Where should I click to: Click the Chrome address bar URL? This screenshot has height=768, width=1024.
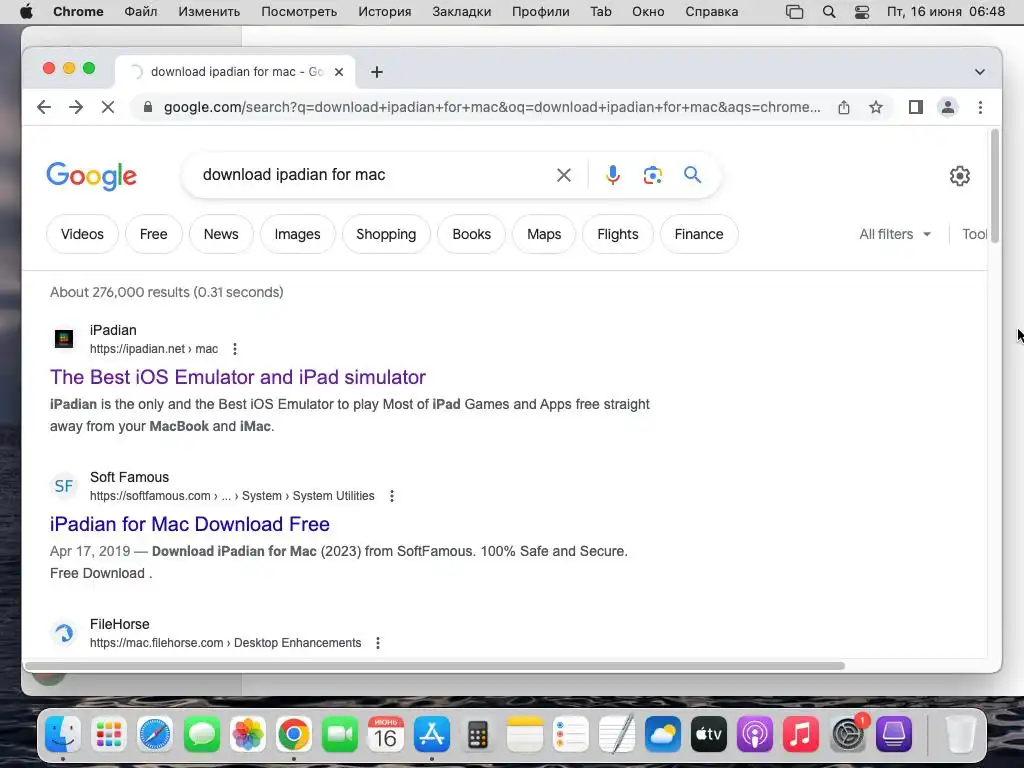point(492,107)
